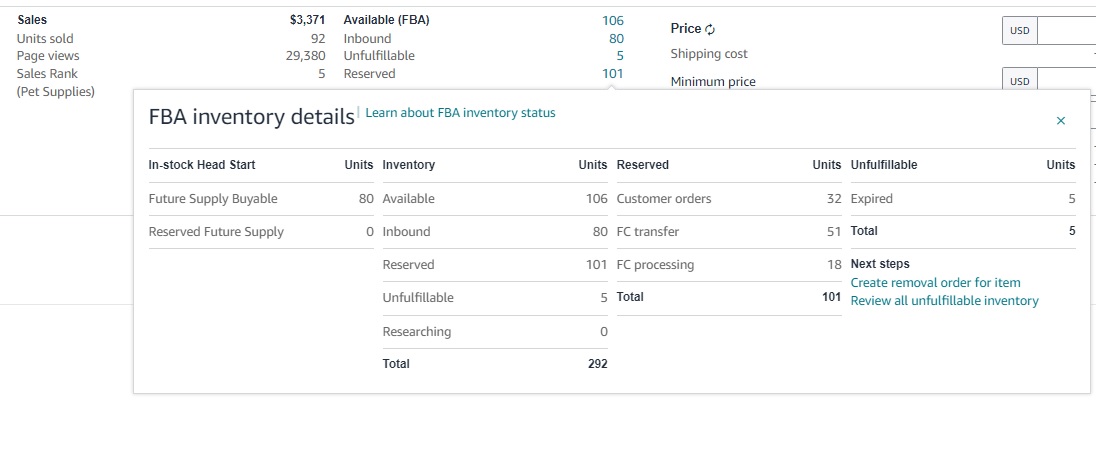Click the Researching inventory row
This screenshot has width=1096, height=449.
coord(495,332)
